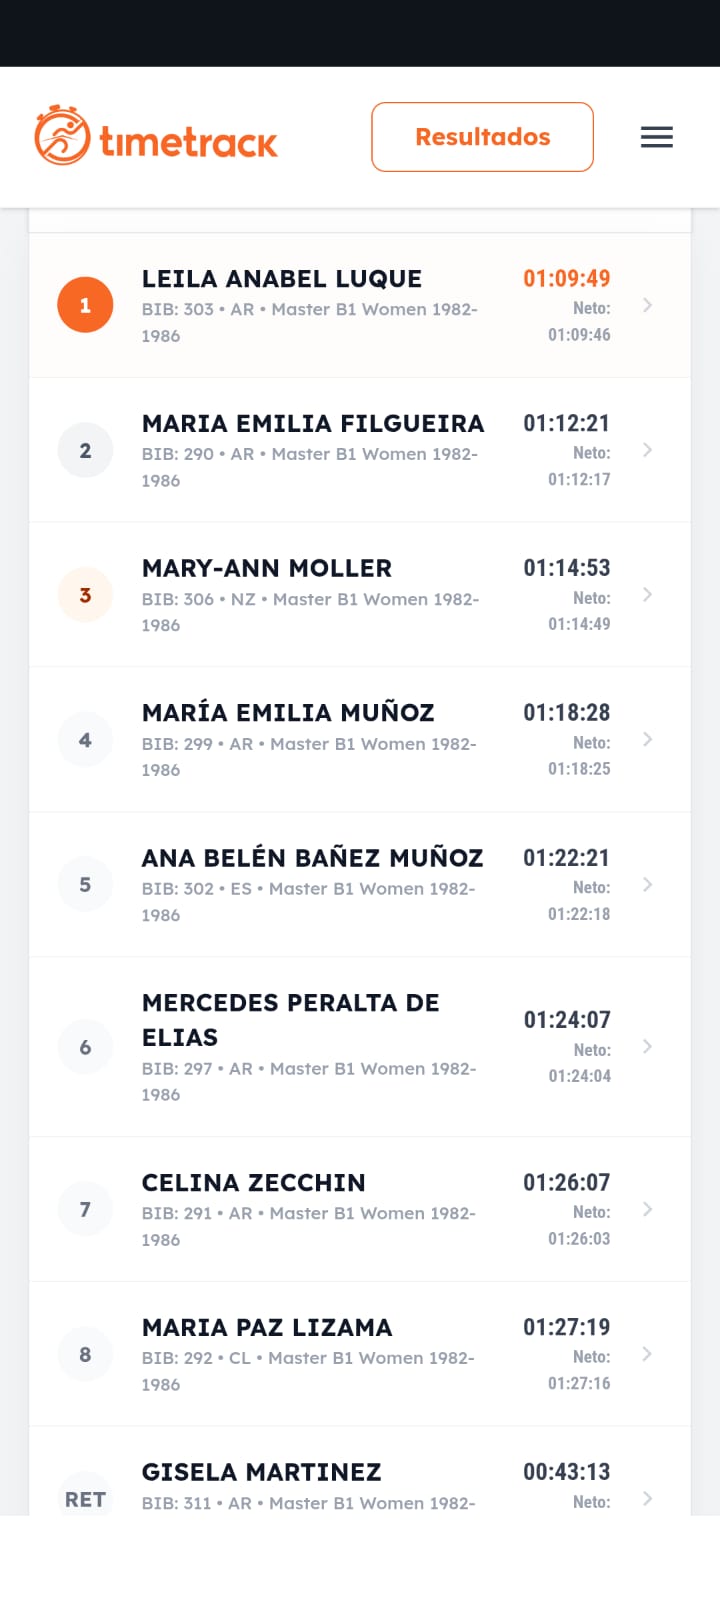This screenshot has height=1600, width=720.
Task: Expand Gisela Martinez result chevron
Action: coord(648,1498)
